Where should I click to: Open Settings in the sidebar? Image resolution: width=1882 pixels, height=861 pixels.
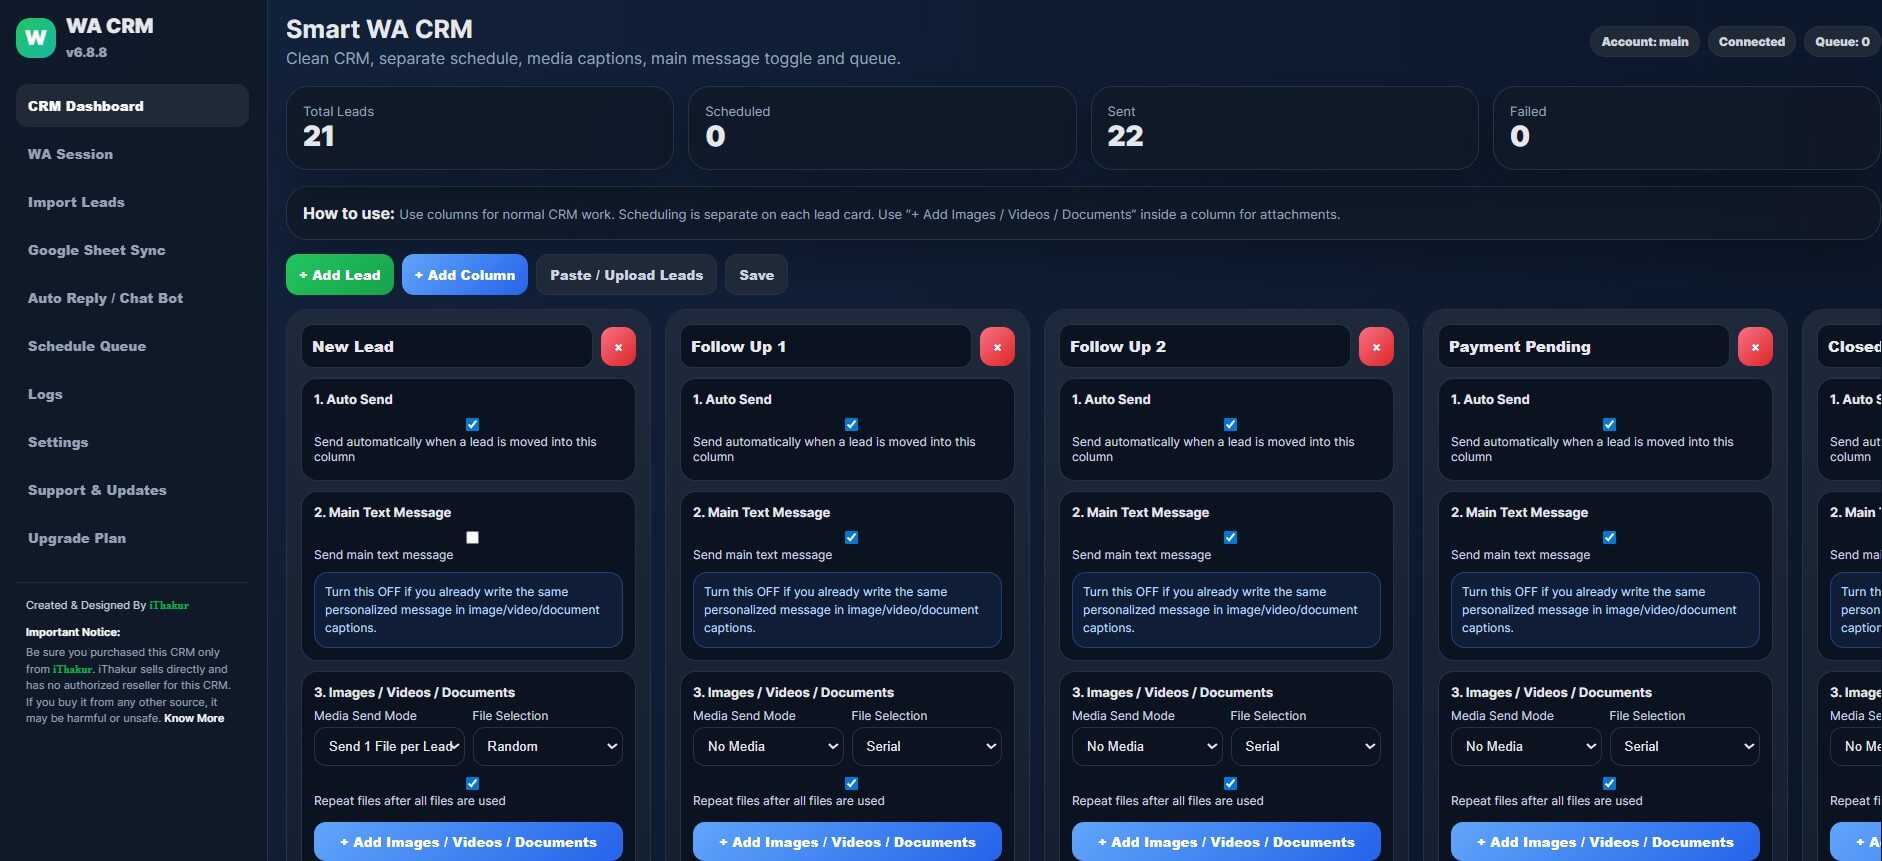(x=132, y=442)
